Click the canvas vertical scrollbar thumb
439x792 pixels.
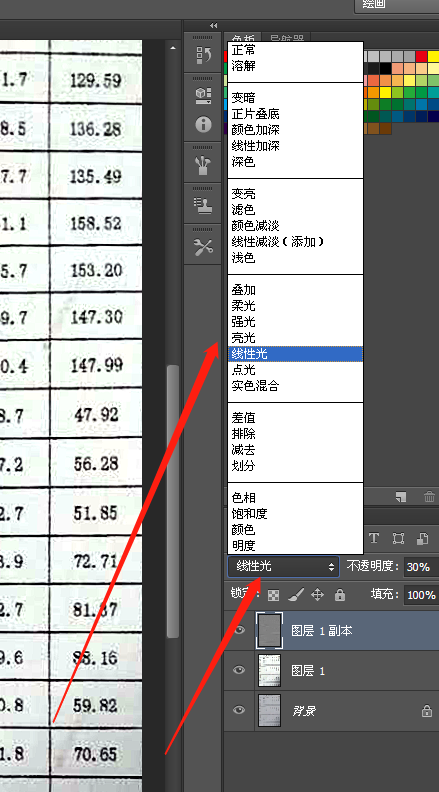173,501
